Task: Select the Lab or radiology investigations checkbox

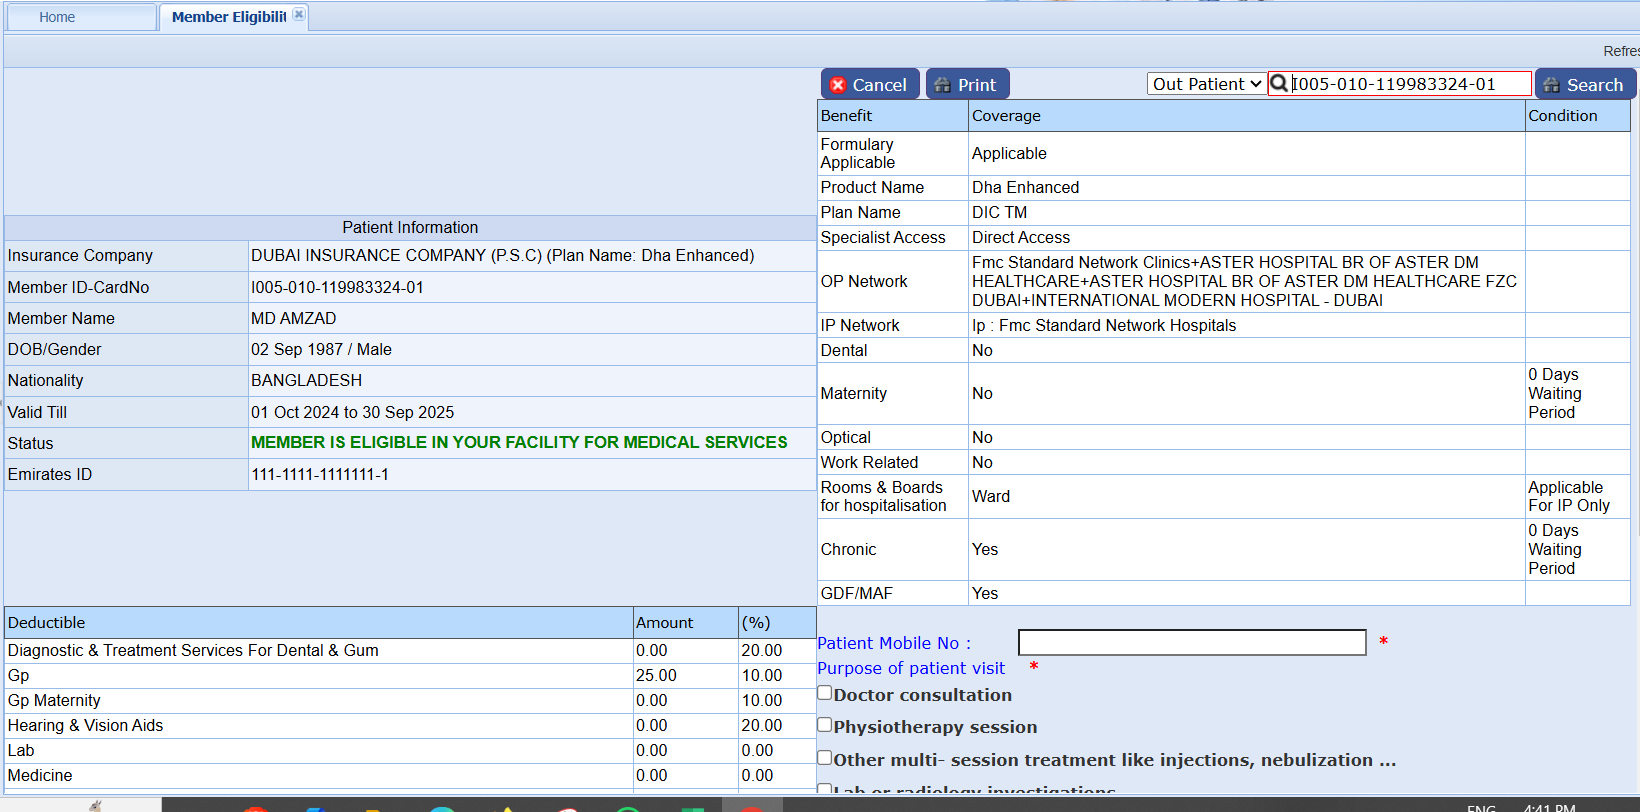Action: [x=825, y=789]
